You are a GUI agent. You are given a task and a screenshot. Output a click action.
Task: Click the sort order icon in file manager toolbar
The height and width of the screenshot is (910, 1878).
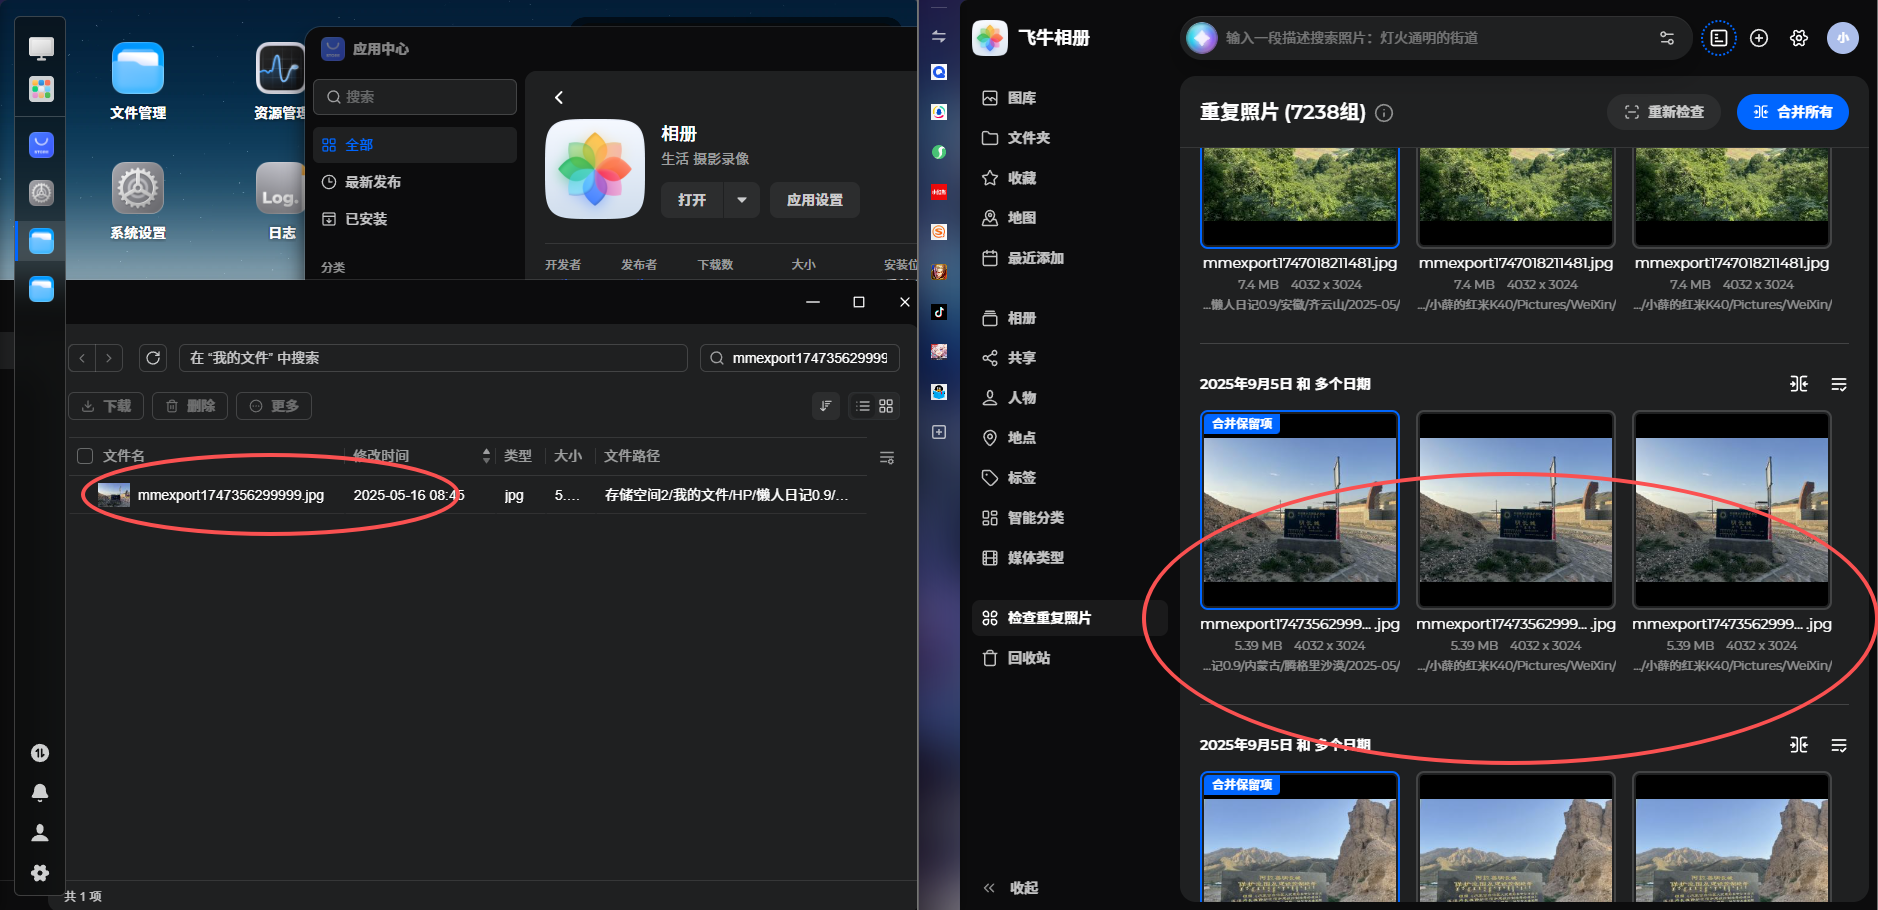click(x=826, y=406)
